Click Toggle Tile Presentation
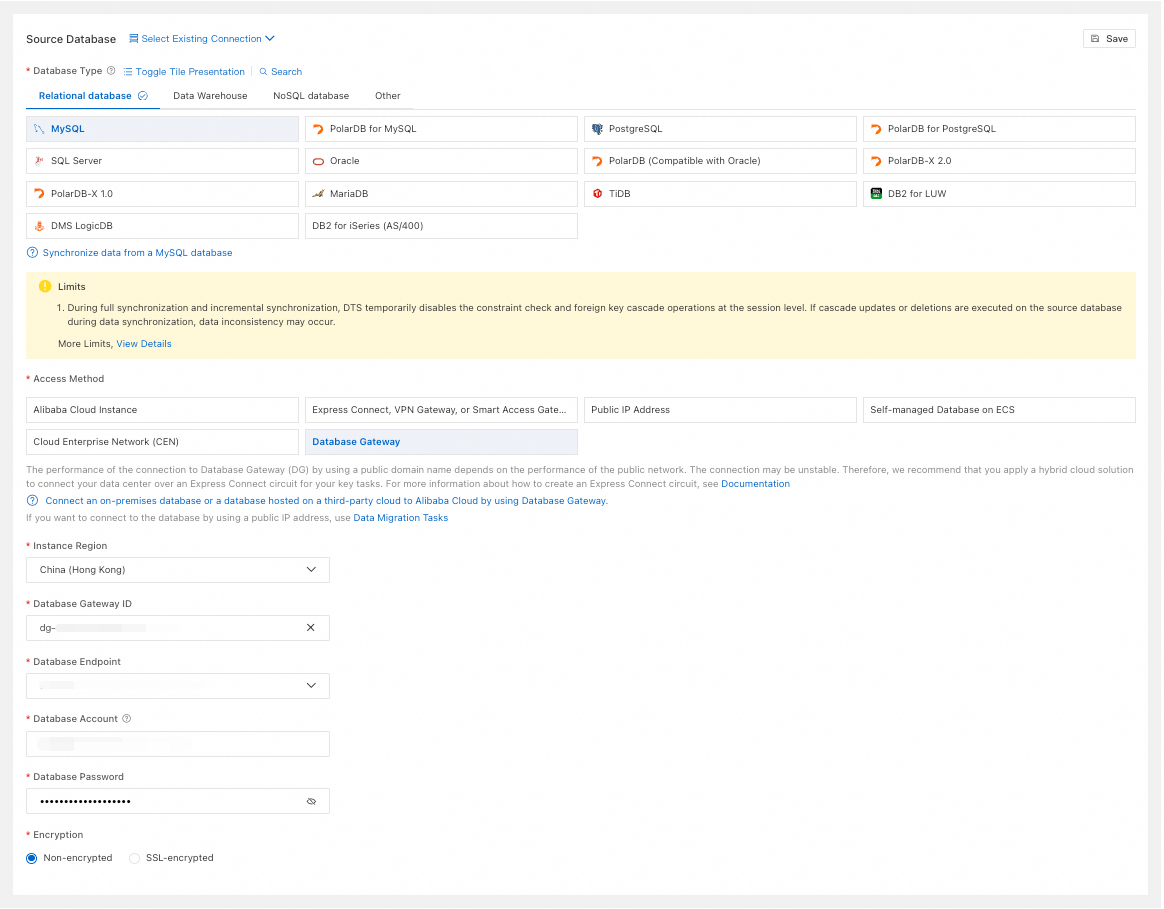Screen dimensions: 1164x909 [184, 72]
